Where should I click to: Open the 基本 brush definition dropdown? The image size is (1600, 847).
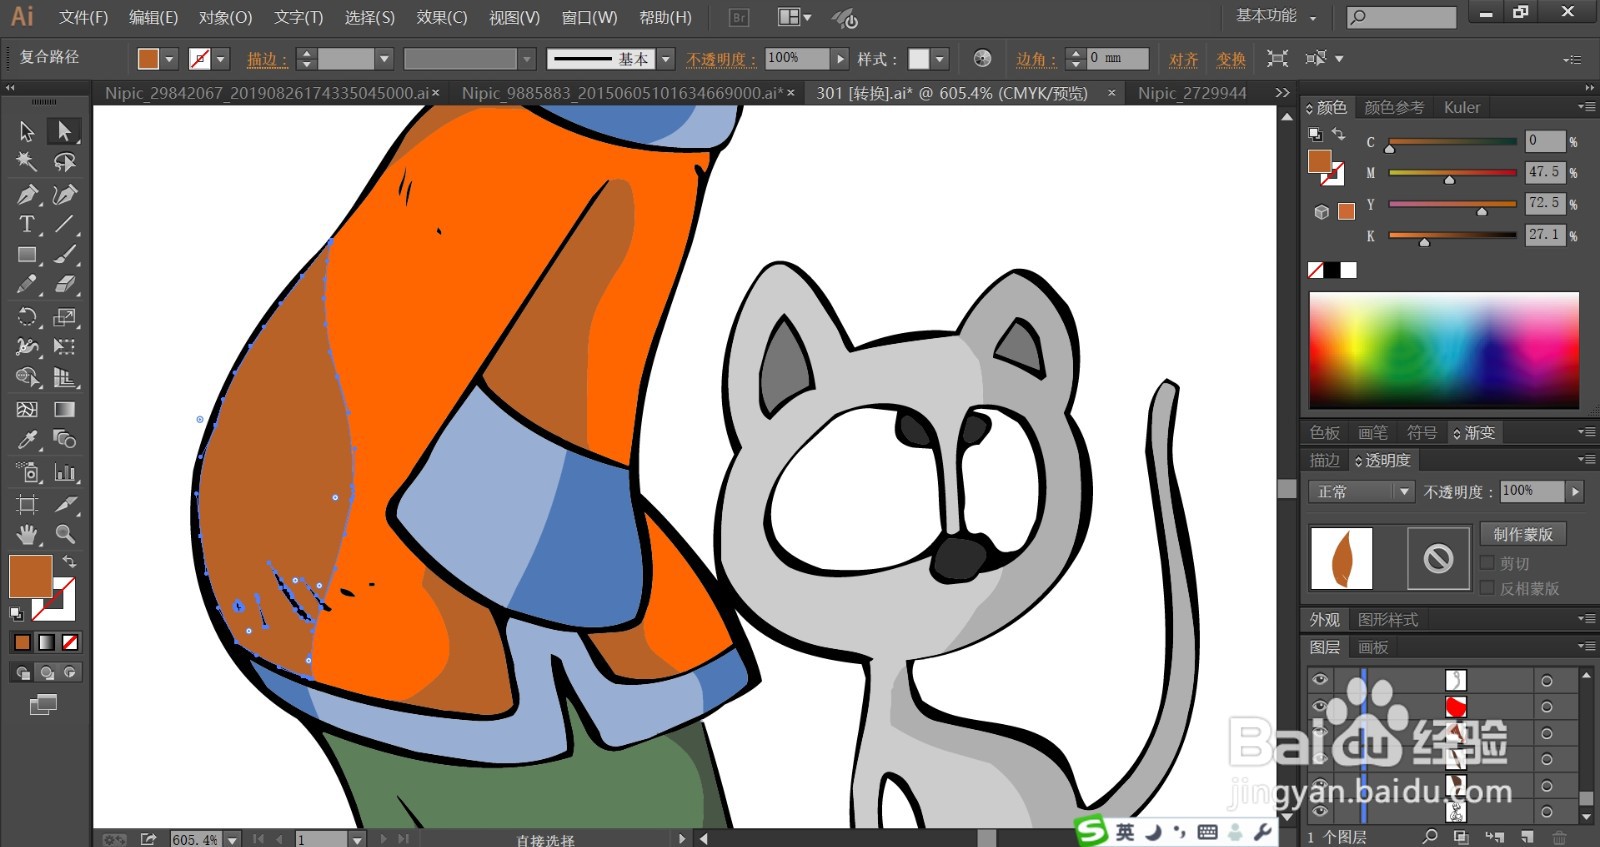pos(666,59)
